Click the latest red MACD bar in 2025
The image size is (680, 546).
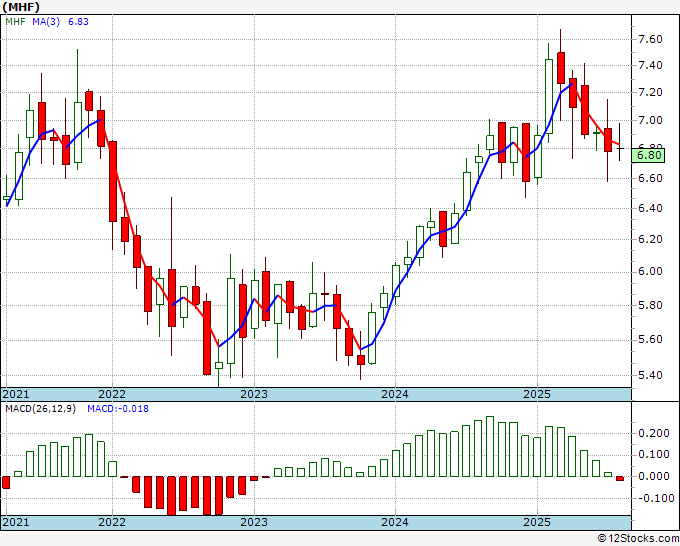point(620,478)
